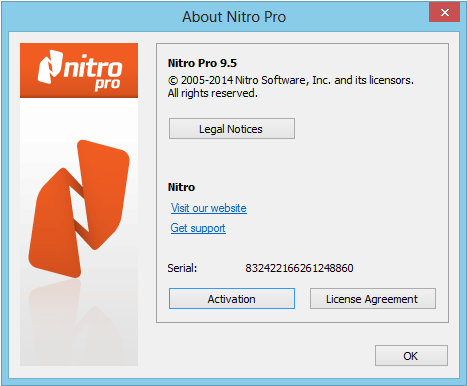Screen dimensions: 467x386
Task: Click the copyright symbol before 2005-2014
Action: click(x=173, y=80)
